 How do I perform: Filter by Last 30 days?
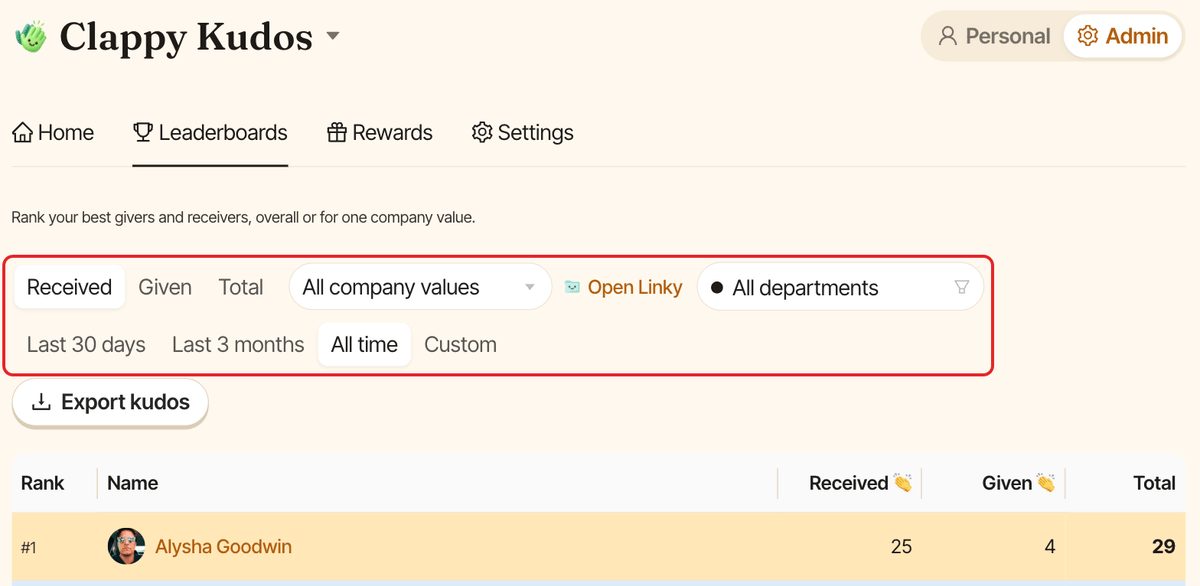pos(86,345)
